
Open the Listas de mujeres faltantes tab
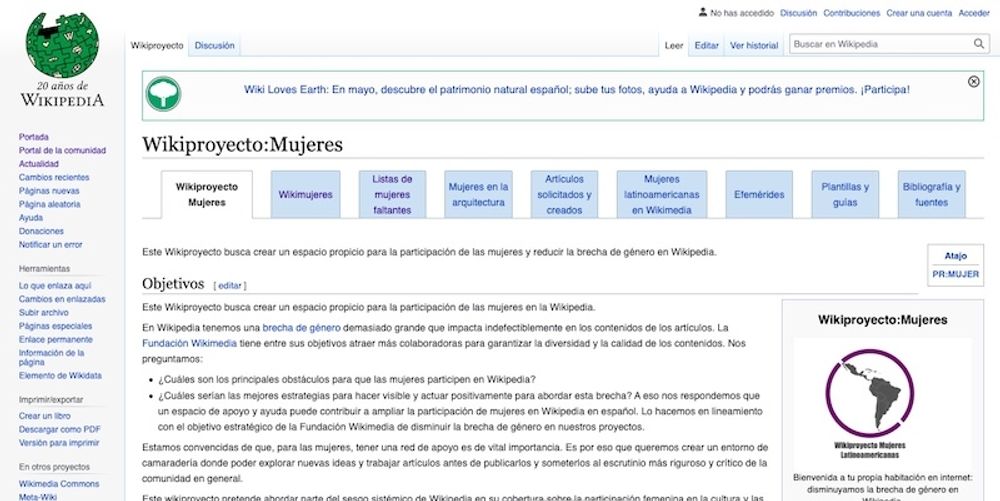pyautogui.click(x=392, y=194)
